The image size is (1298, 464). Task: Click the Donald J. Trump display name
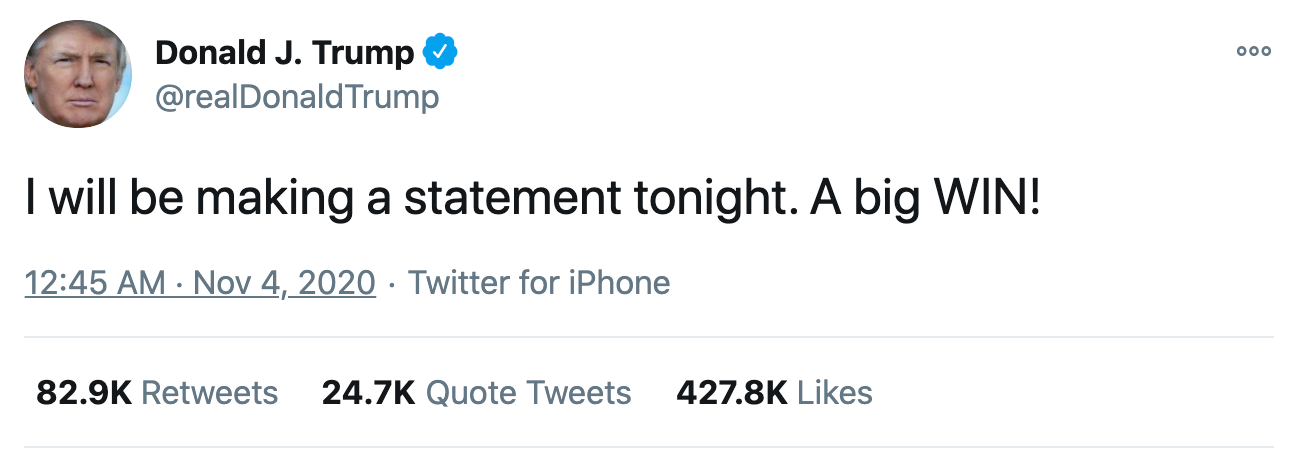pos(284,52)
